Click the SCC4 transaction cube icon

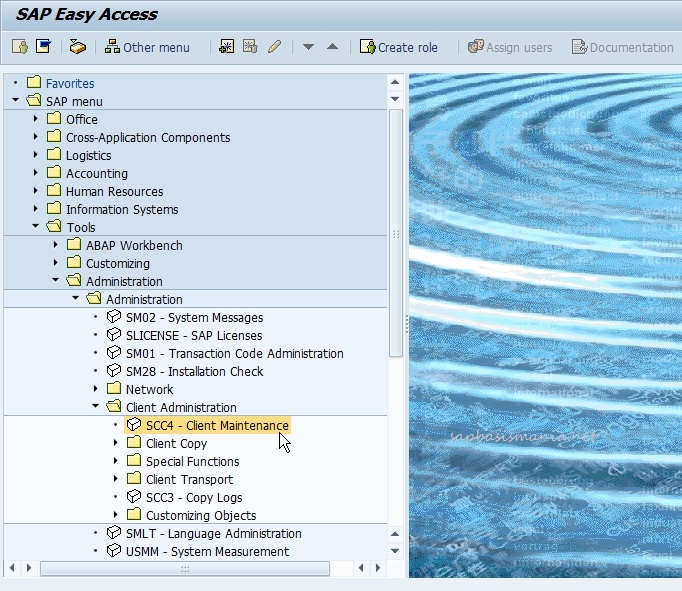(134, 424)
